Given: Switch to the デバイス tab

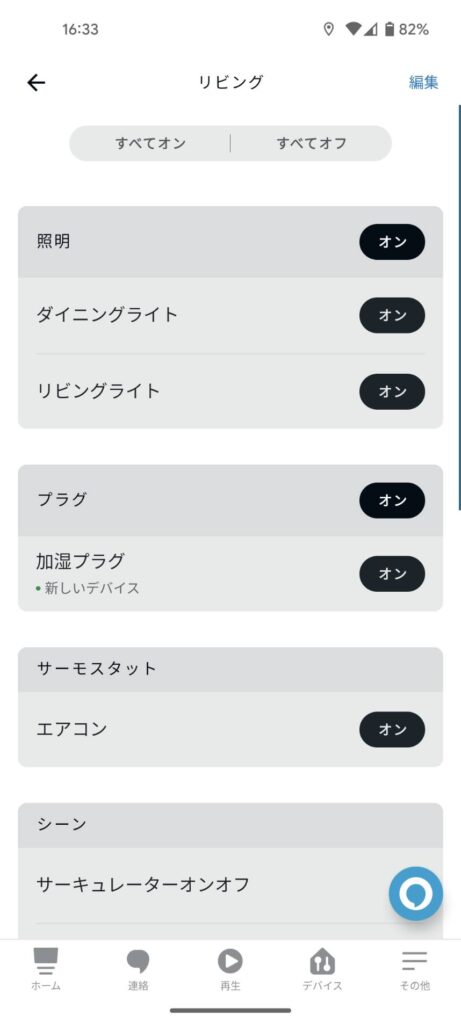Looking at the screenshot, I should tap(322, 970).
